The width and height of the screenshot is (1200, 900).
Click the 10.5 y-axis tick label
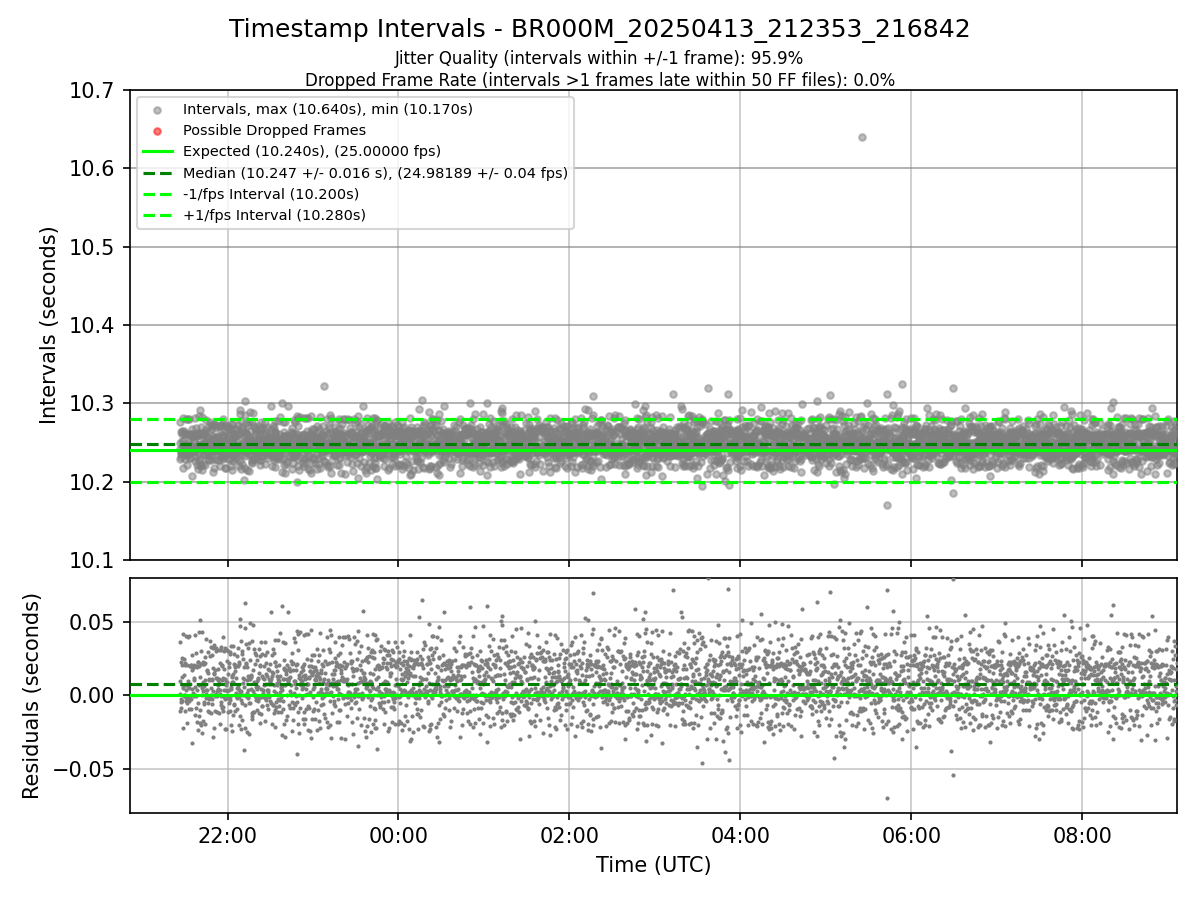(93, 247)
